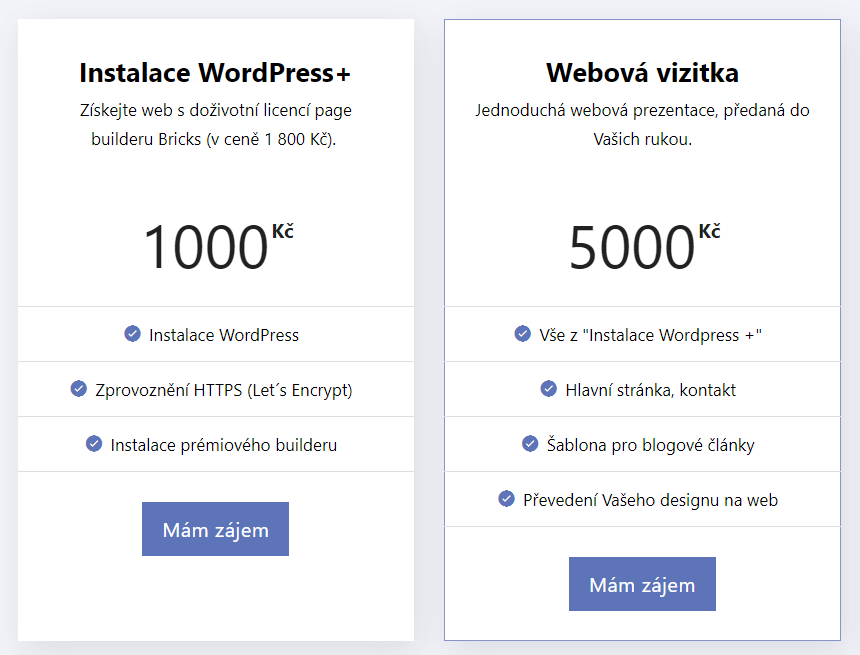The width and height of the screenshot is (860, 655).
Task: Select the Instalace WordPress+ heading
Action: 215,73
